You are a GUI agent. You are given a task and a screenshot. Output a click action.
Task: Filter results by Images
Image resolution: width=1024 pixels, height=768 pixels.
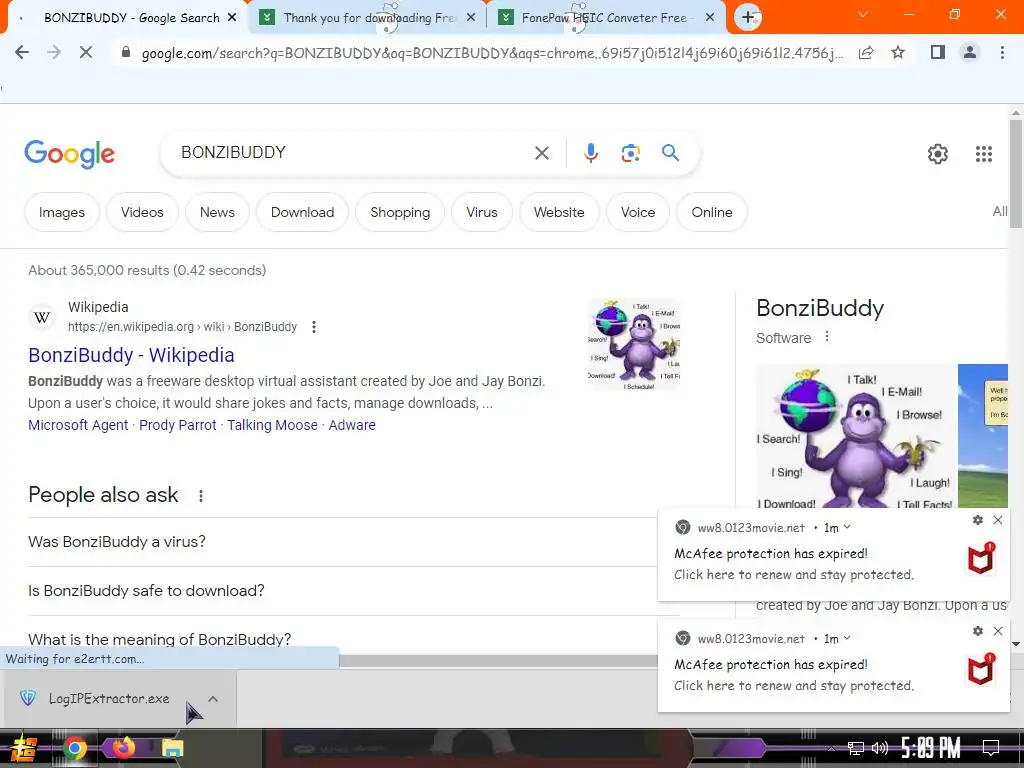click(61, 212)
